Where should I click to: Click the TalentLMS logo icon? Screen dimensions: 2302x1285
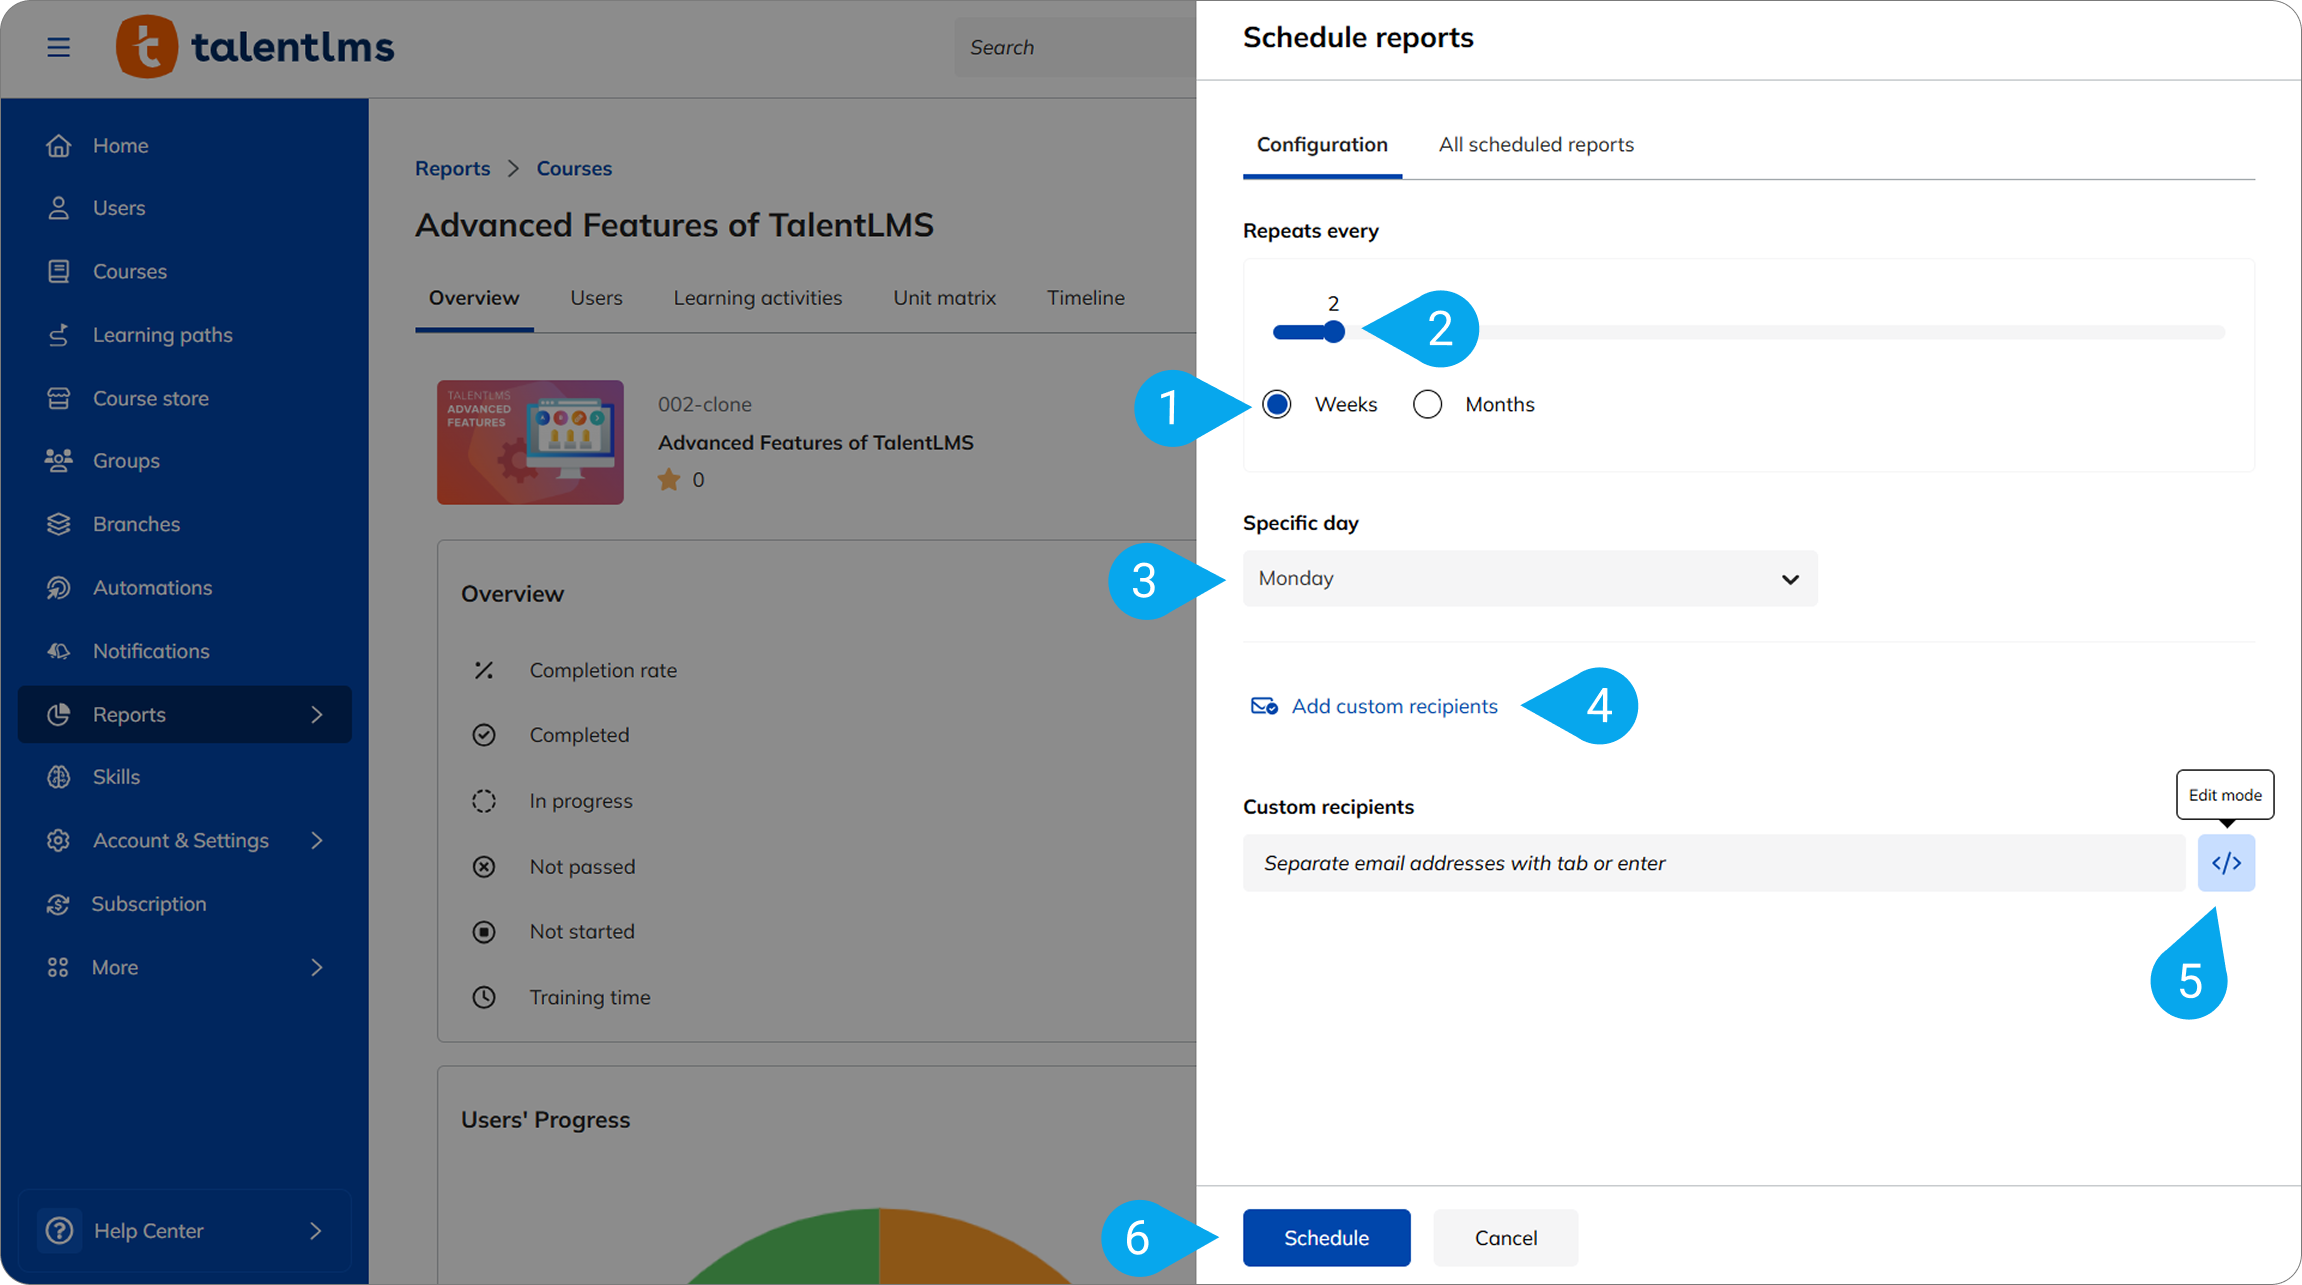pos(147,47)
